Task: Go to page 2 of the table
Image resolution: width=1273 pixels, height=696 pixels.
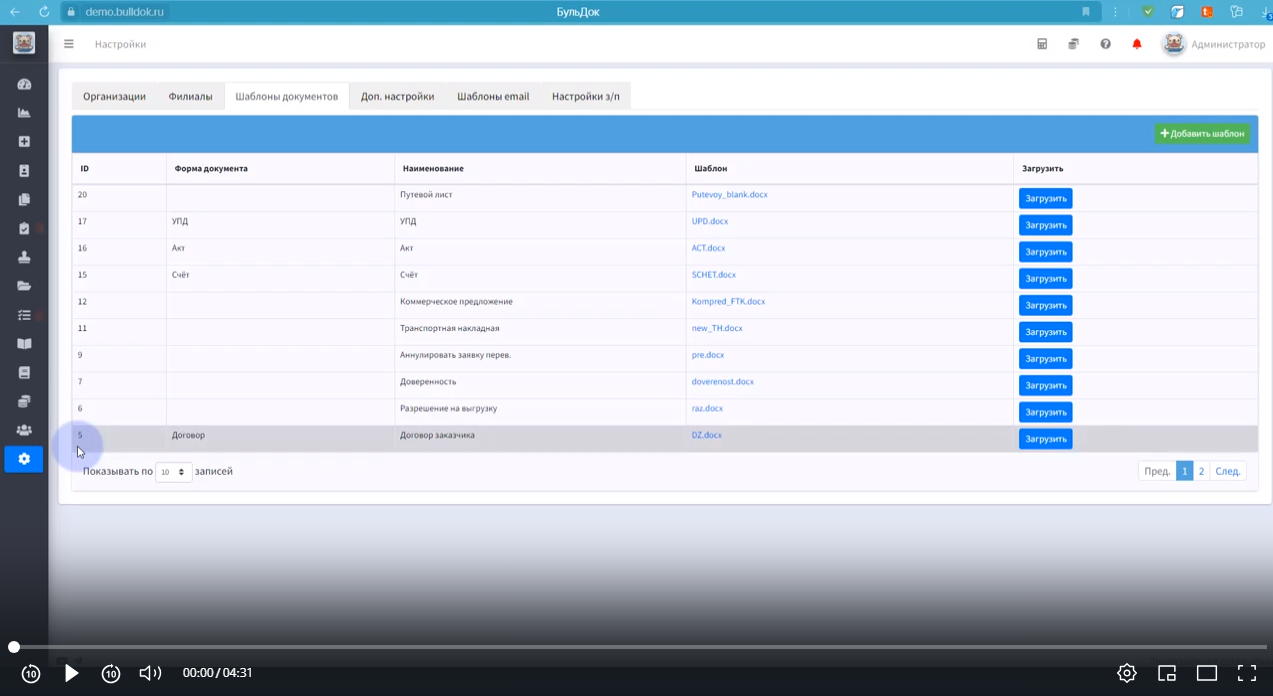Action: [1201, 471]
